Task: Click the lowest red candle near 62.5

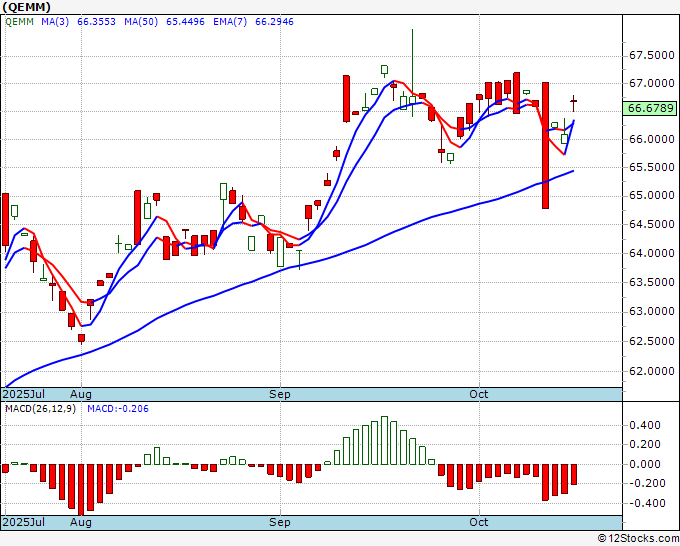Action: click(x=81, y=338)
